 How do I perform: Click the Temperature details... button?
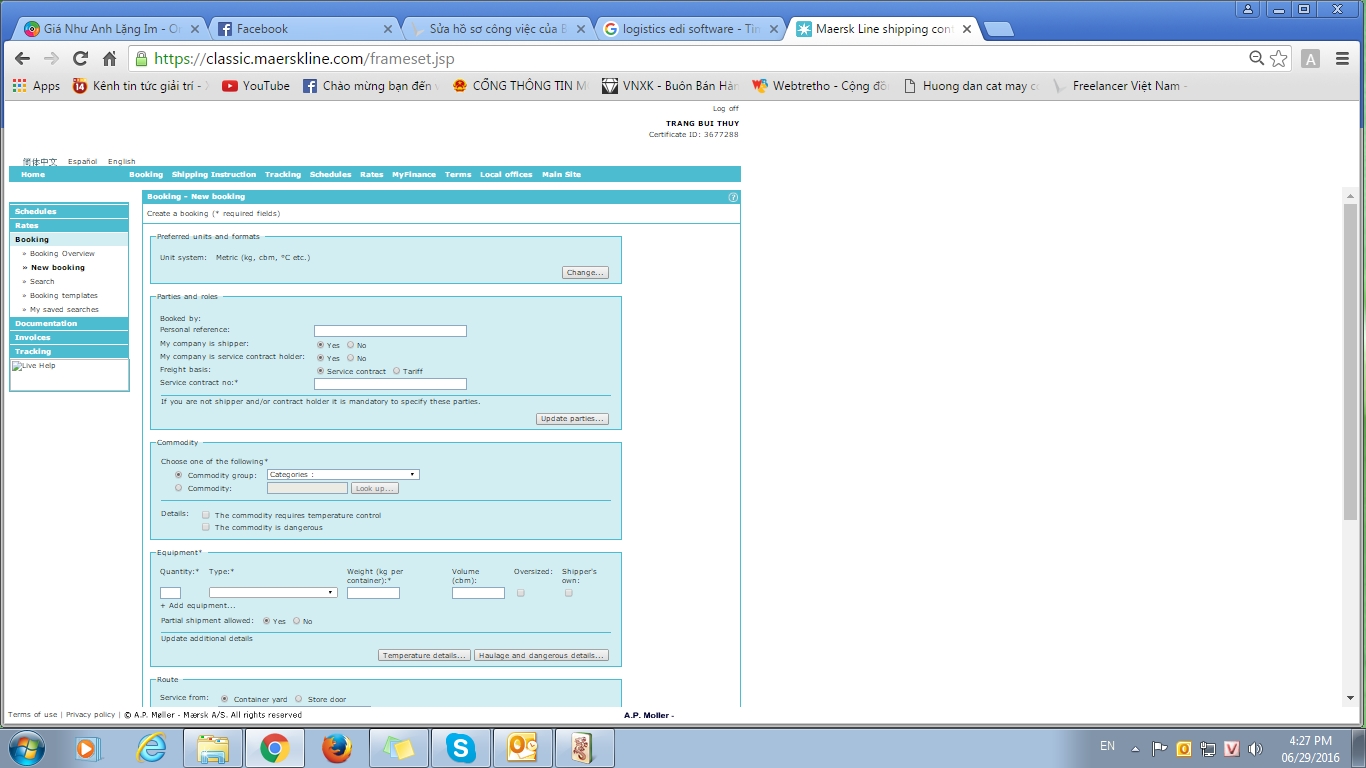425,656
